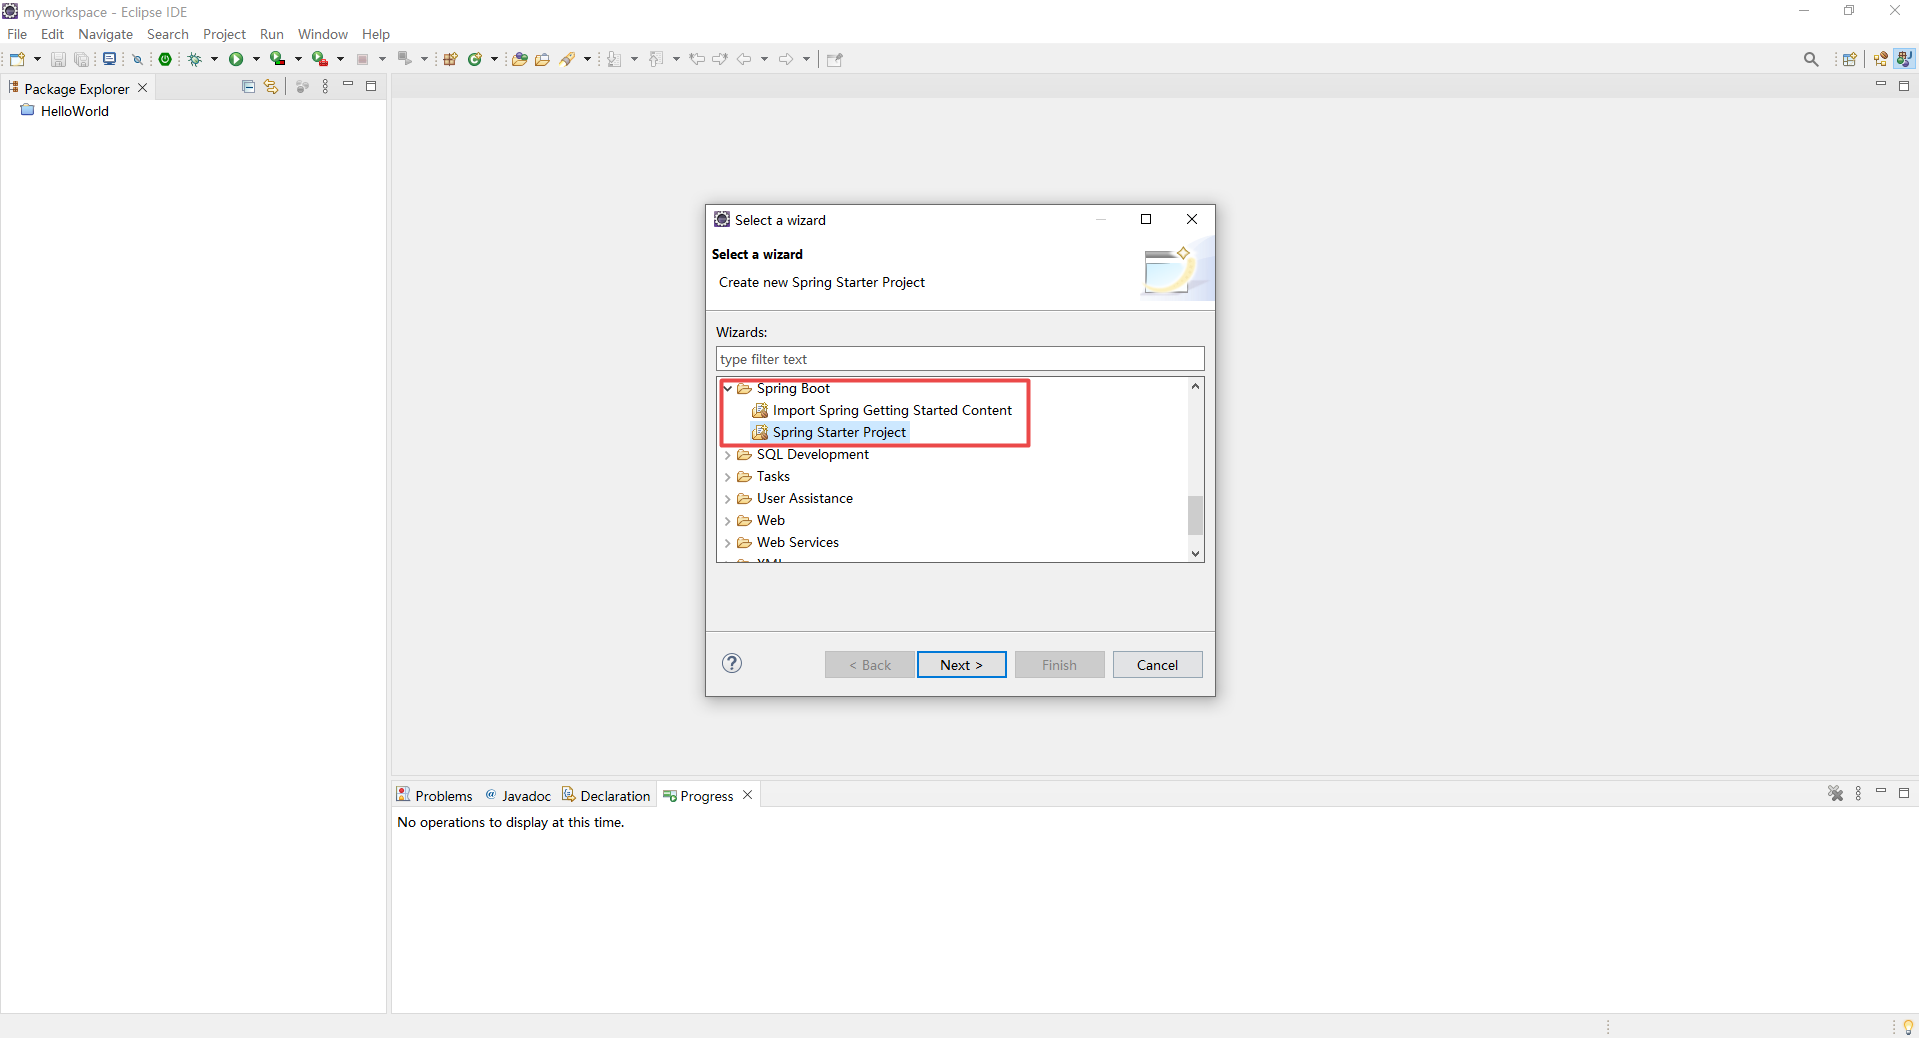Click the Cancel button
Image resolution: width=1919 pixels, height=1038 pixels.
(1157, 665)
